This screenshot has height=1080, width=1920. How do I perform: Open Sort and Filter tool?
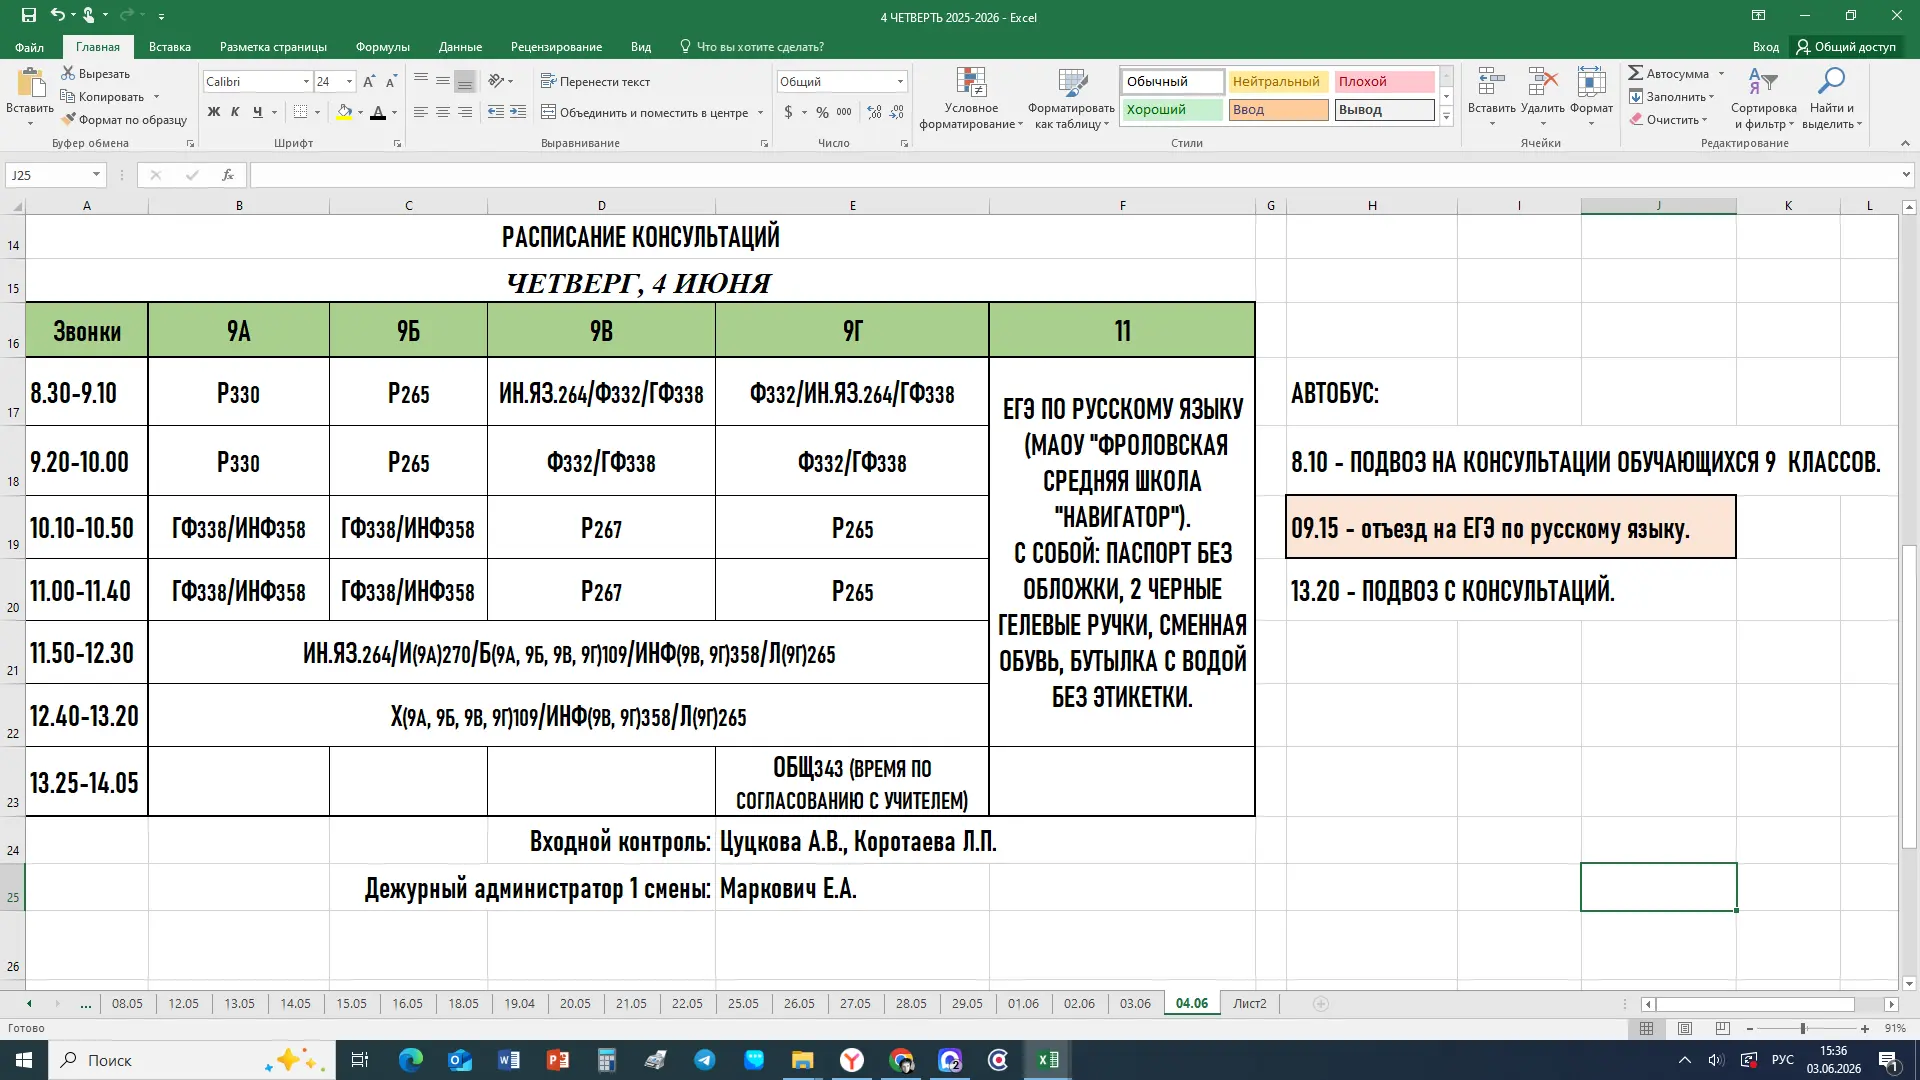coord(1763,82)
